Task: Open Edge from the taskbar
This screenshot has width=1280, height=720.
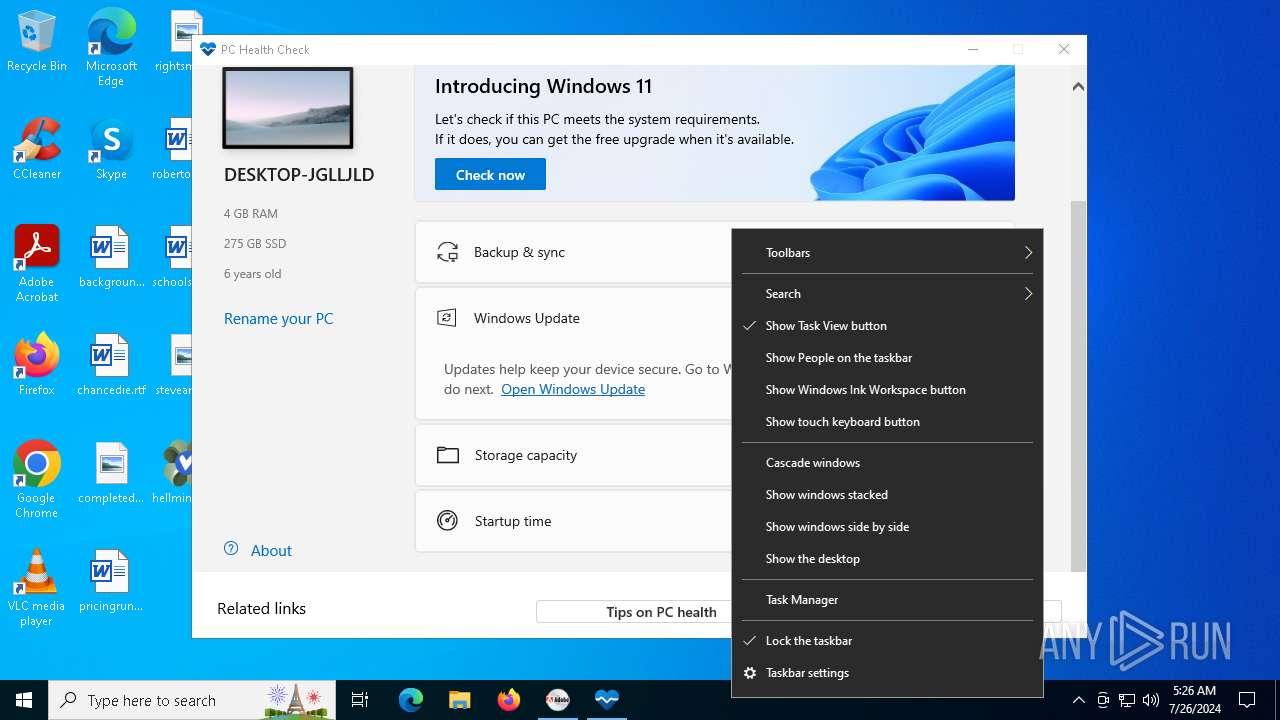Action: click(411, 700)
